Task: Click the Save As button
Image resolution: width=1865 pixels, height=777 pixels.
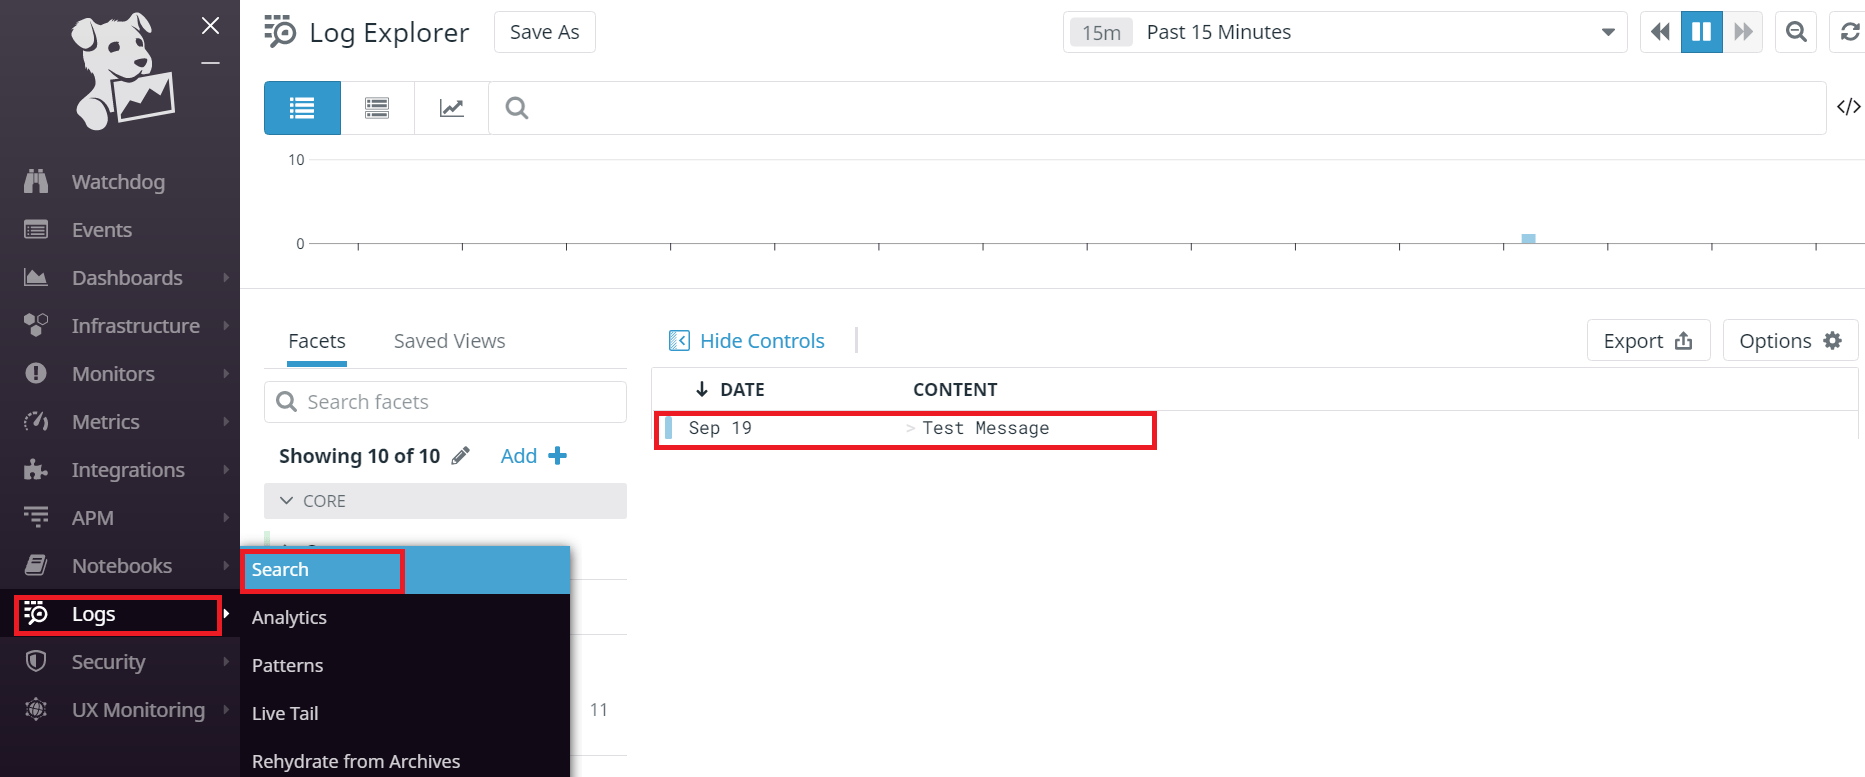Action: pyautogui.click(x=545, y=32)
